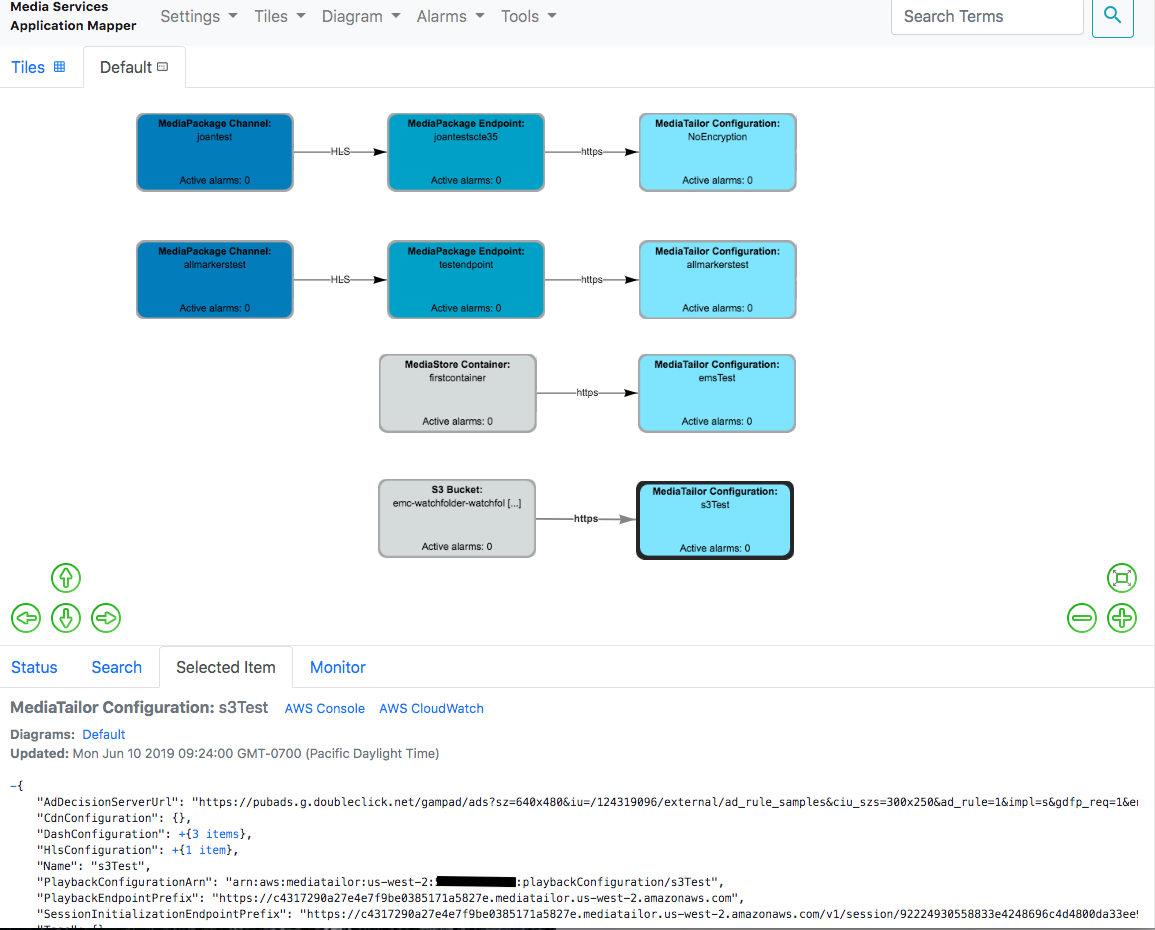
Task: Click https edge label from testendpoint
Action: coord(591,280)
